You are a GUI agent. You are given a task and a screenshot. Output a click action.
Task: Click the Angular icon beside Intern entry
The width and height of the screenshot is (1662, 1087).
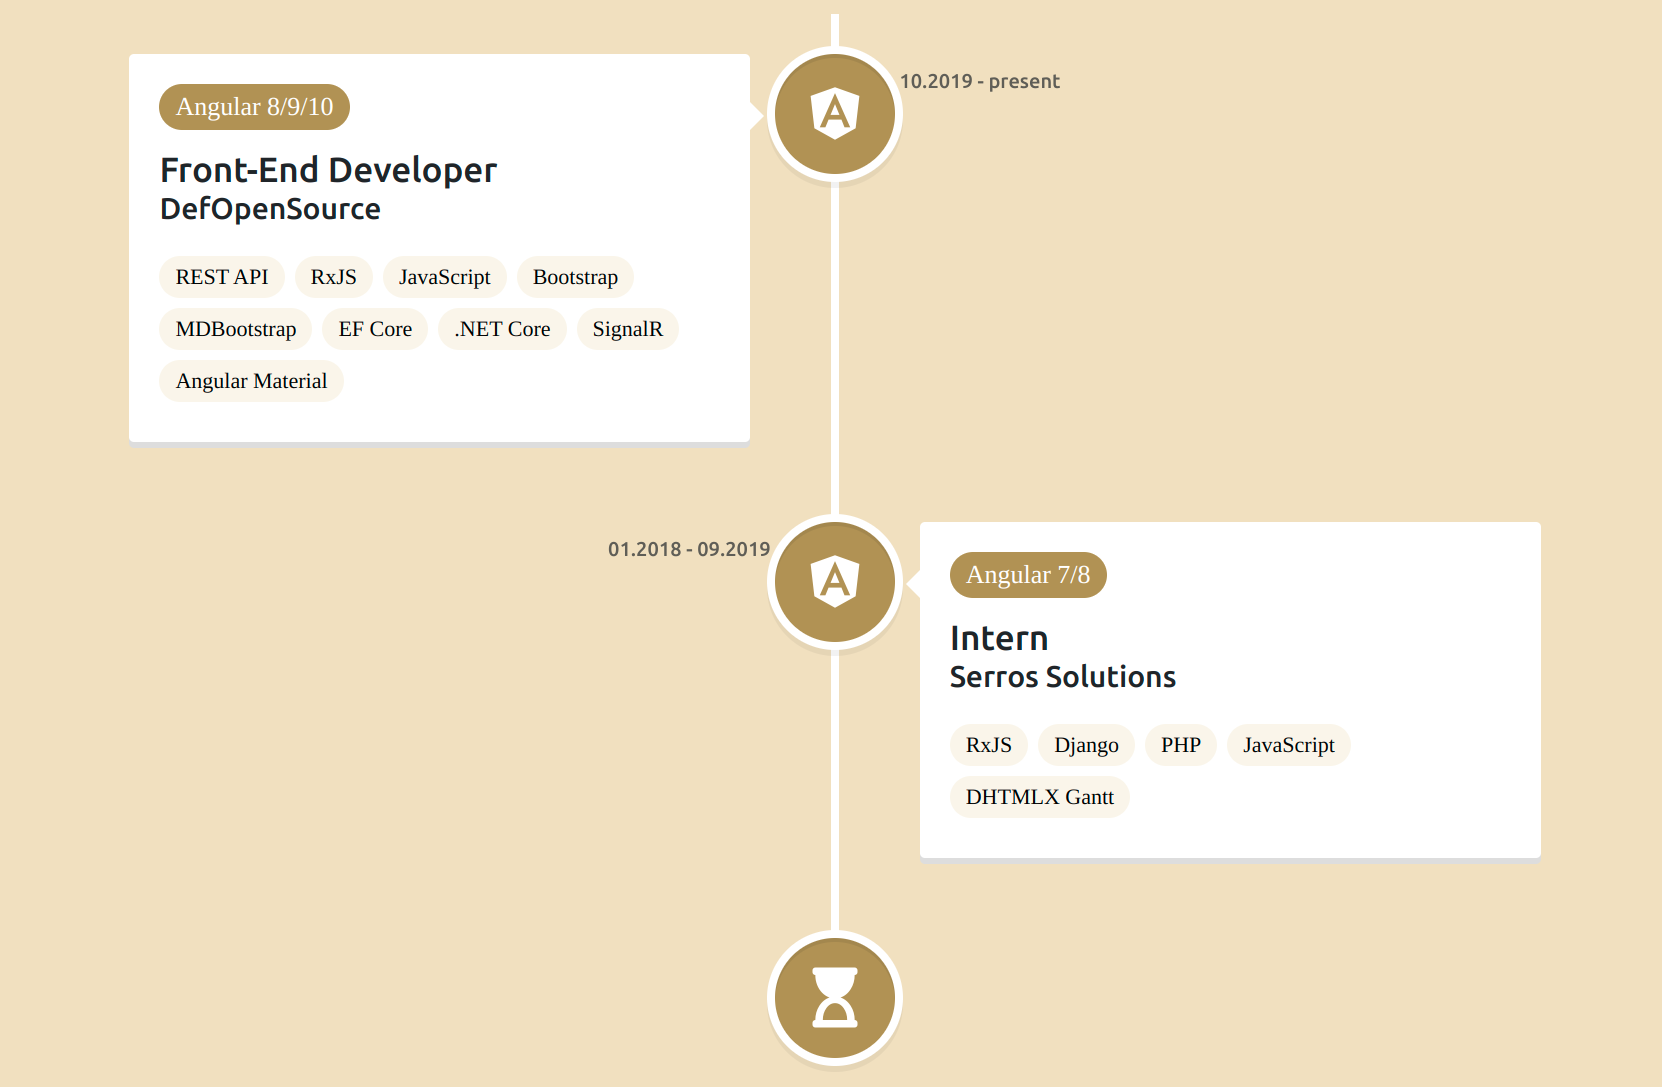point(835,582)
